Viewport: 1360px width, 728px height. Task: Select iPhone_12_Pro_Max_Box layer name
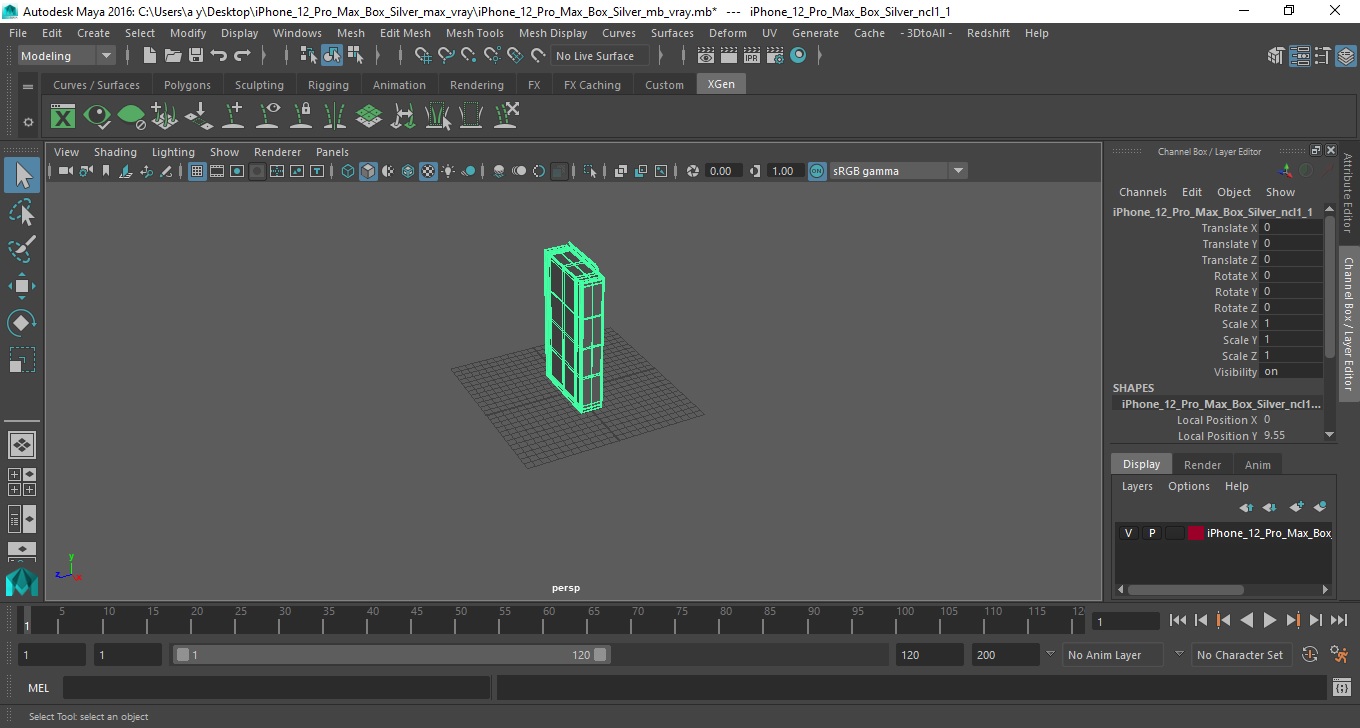pyautogui.click(x=1268, y=533)
